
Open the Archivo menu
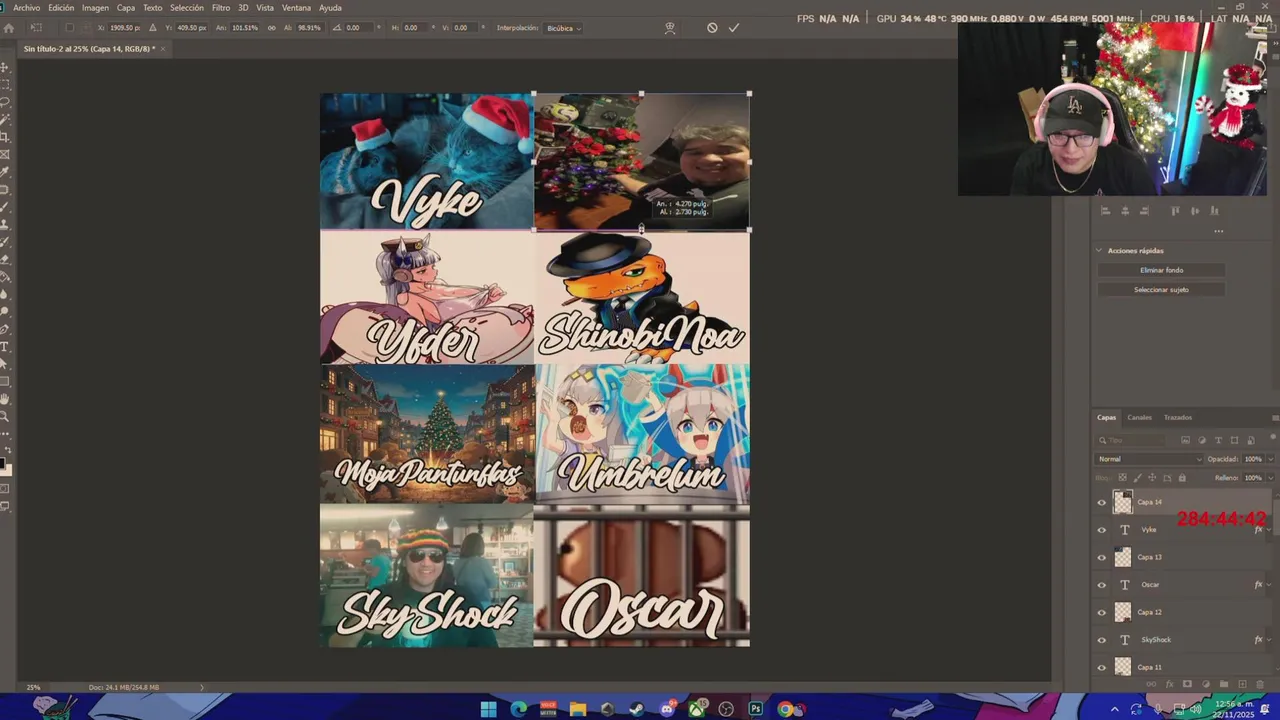(x=27, y=8)
